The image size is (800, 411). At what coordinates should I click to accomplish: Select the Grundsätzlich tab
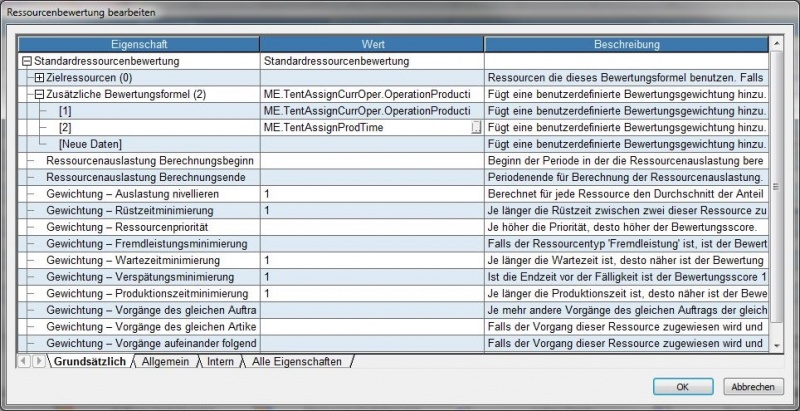[88, 360]
